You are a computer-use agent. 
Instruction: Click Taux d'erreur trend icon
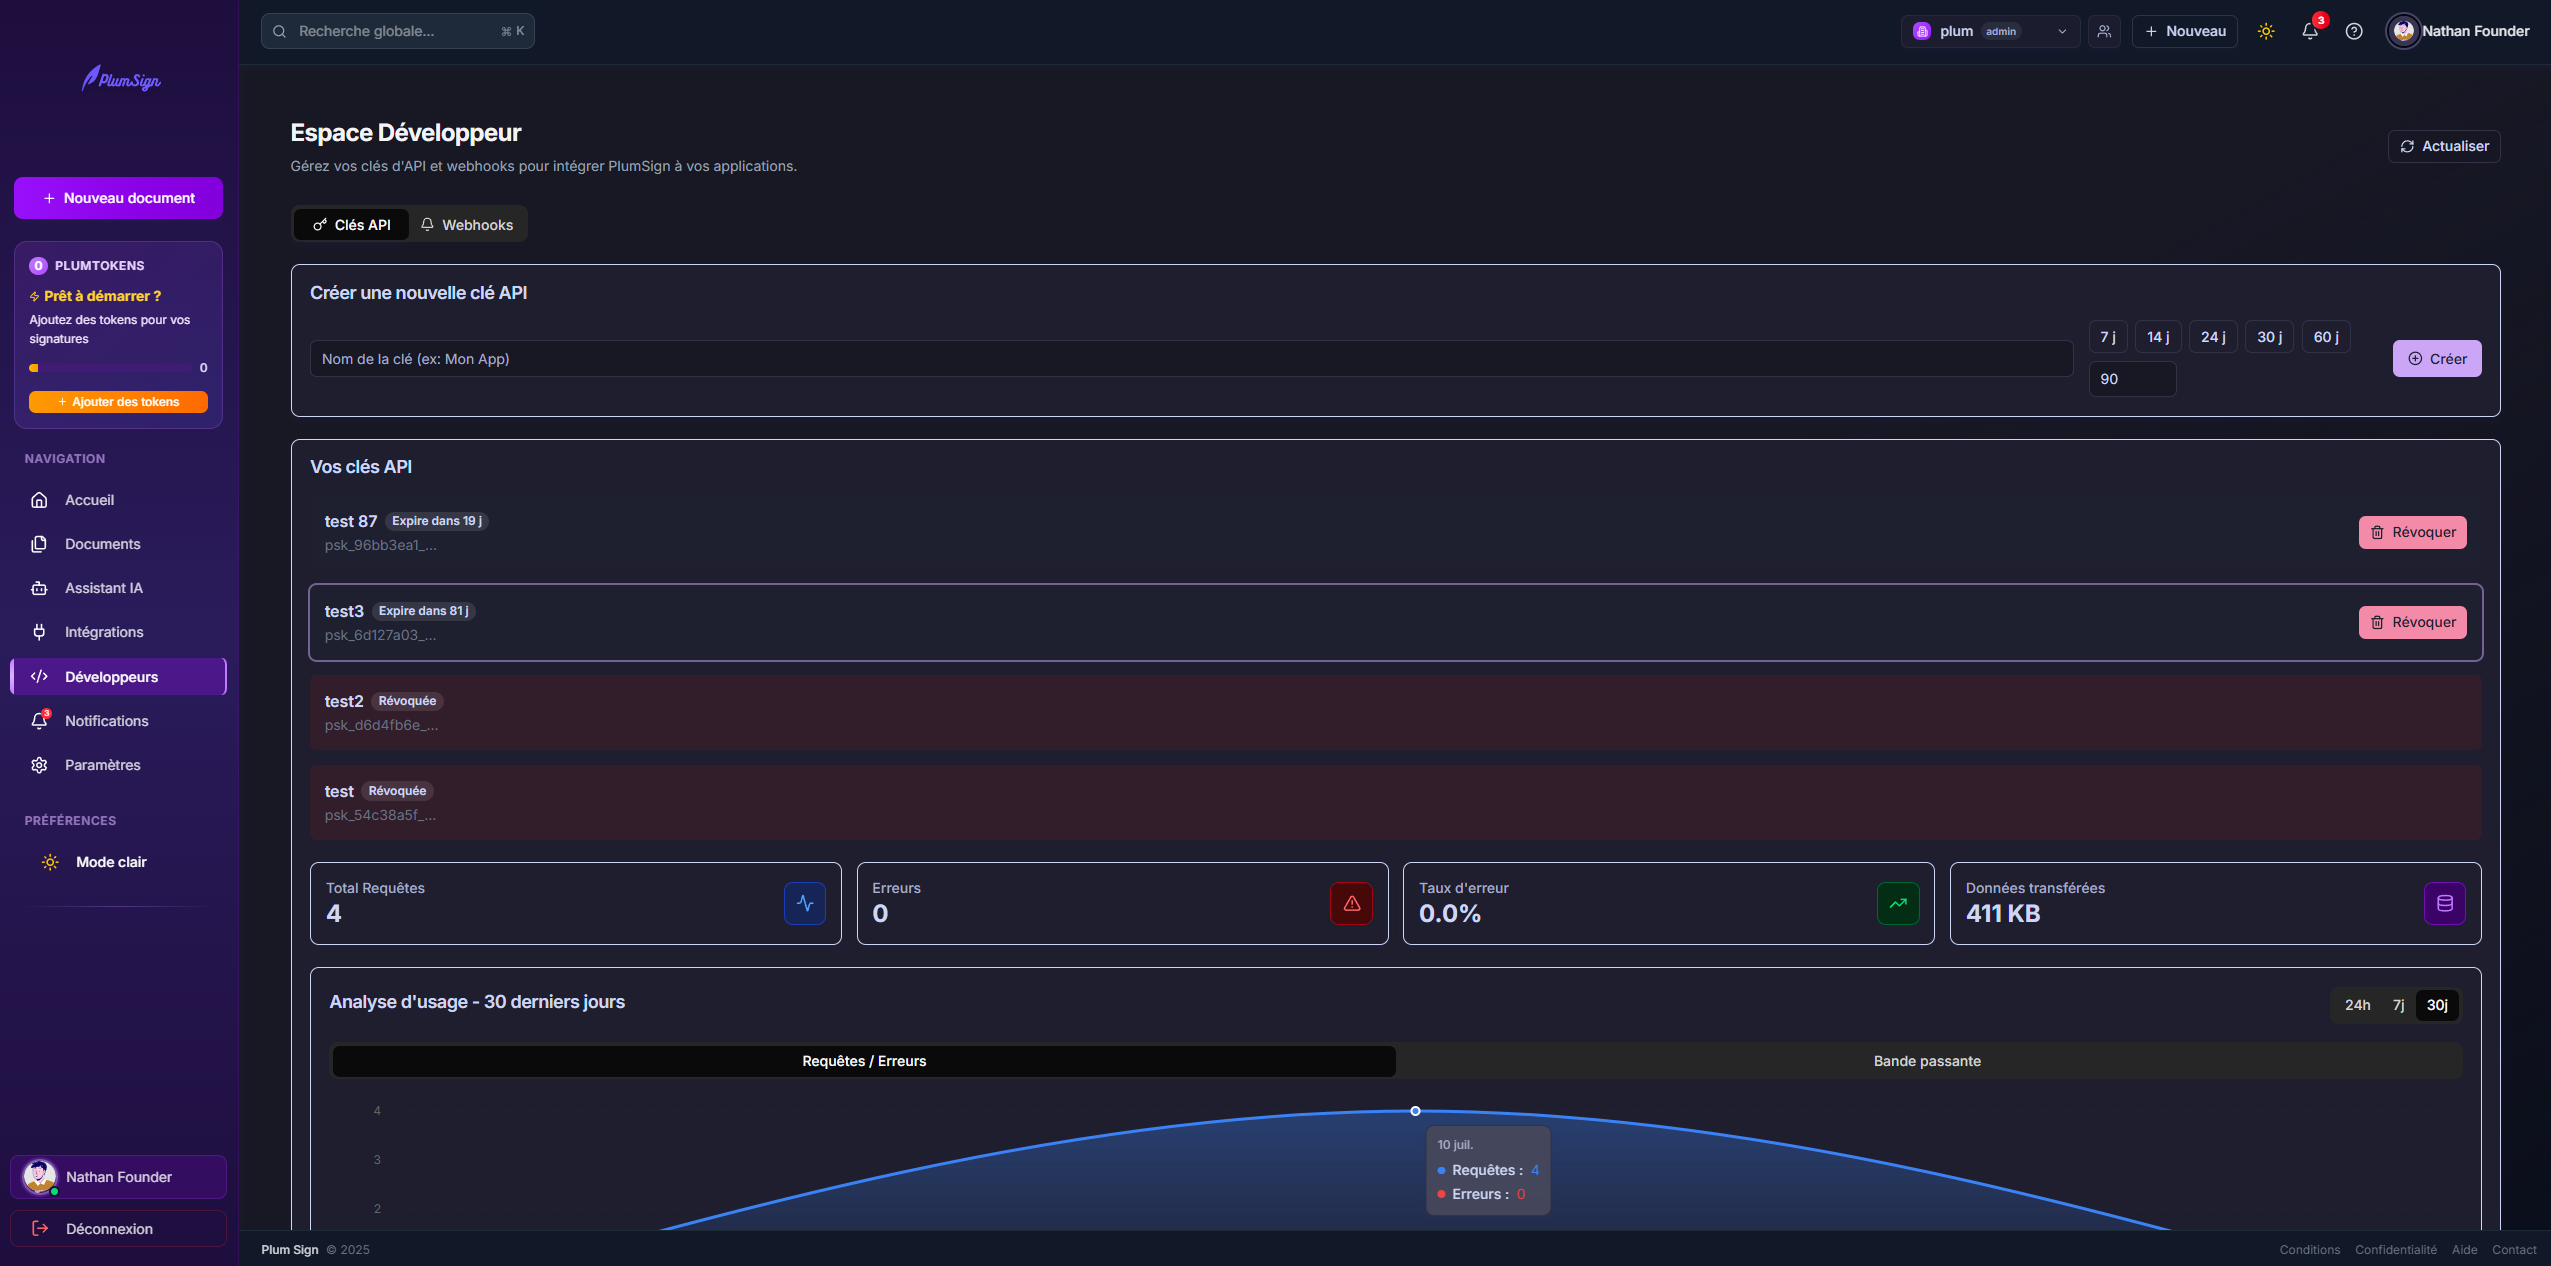point(1898,903)
